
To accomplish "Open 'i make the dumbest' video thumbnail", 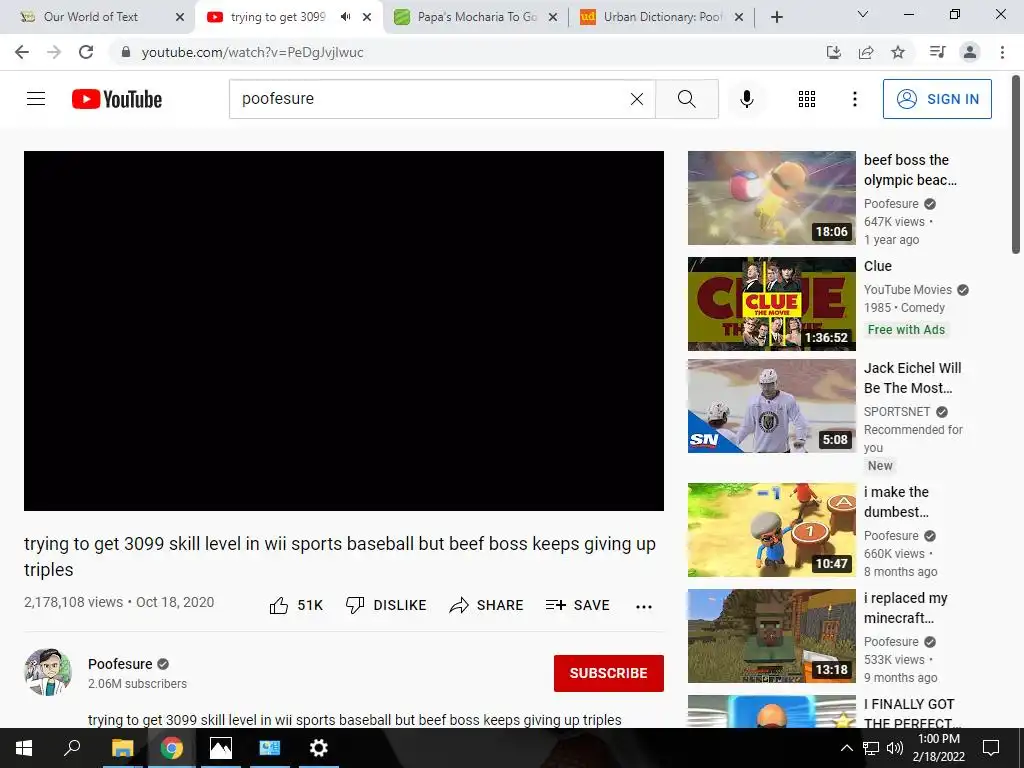I will 771,530.
